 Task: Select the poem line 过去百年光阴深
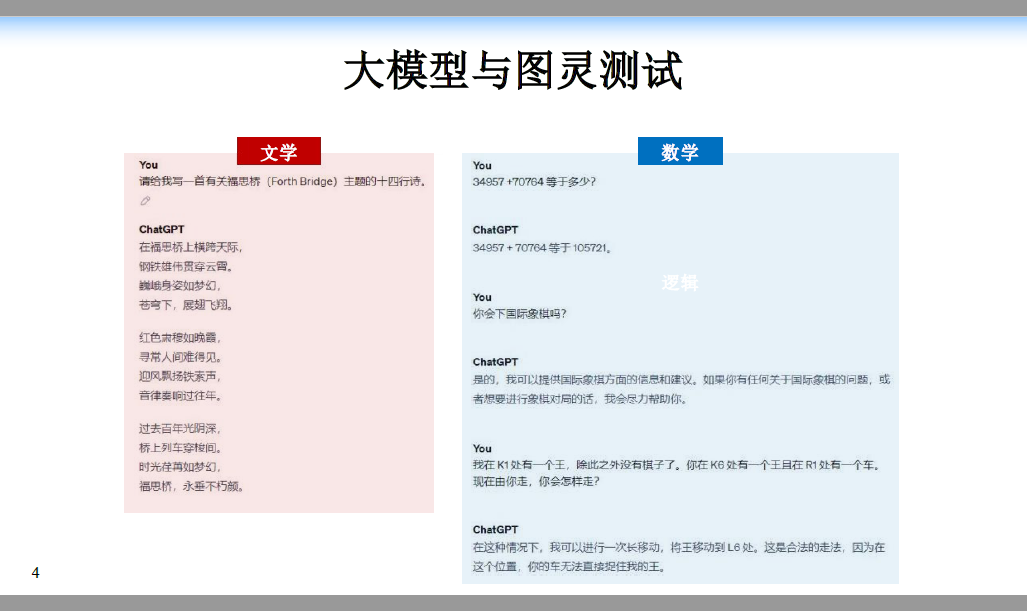pos(180,429)
